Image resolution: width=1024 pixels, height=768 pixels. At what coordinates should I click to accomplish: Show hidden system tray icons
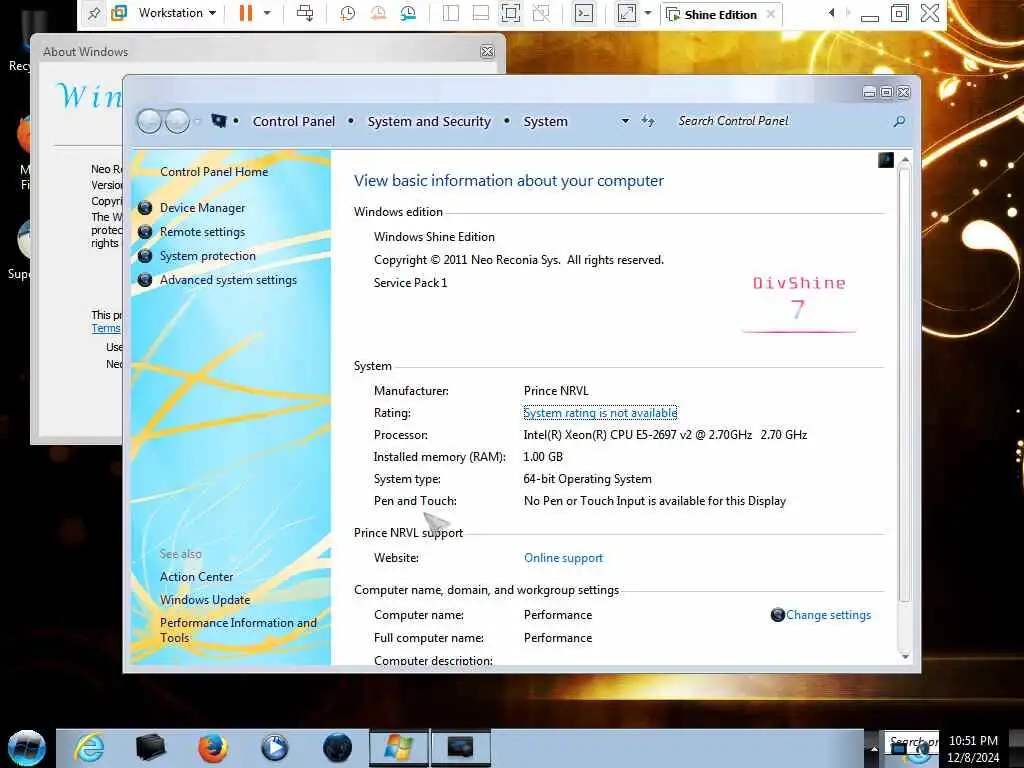click(873, 749)
